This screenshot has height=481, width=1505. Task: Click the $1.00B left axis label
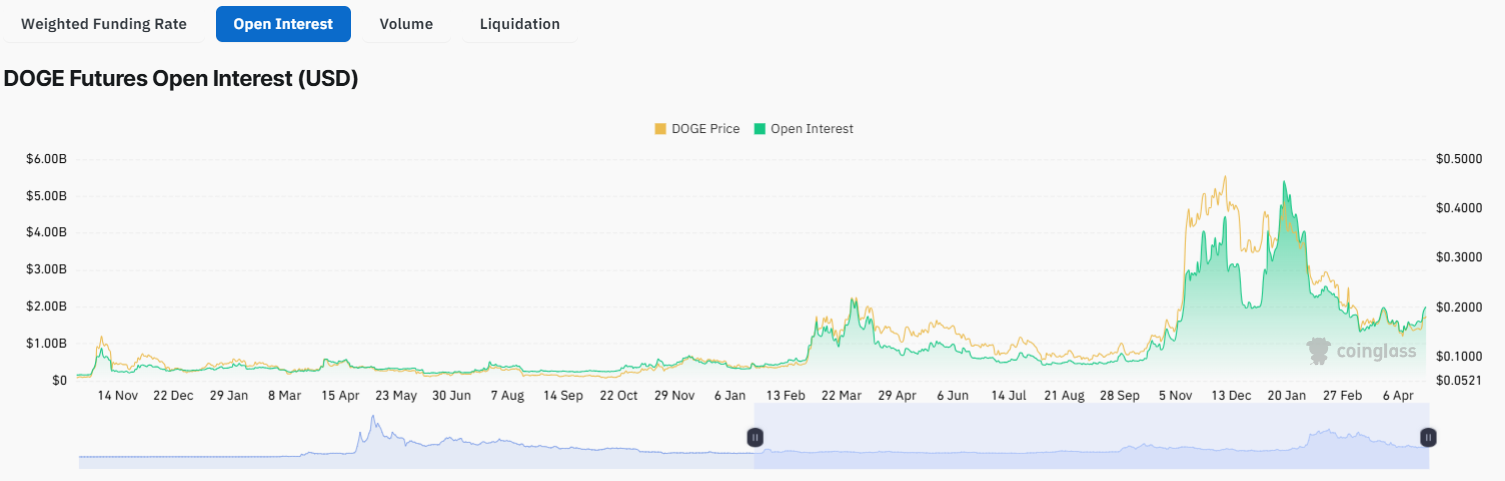tap(47, 343)
